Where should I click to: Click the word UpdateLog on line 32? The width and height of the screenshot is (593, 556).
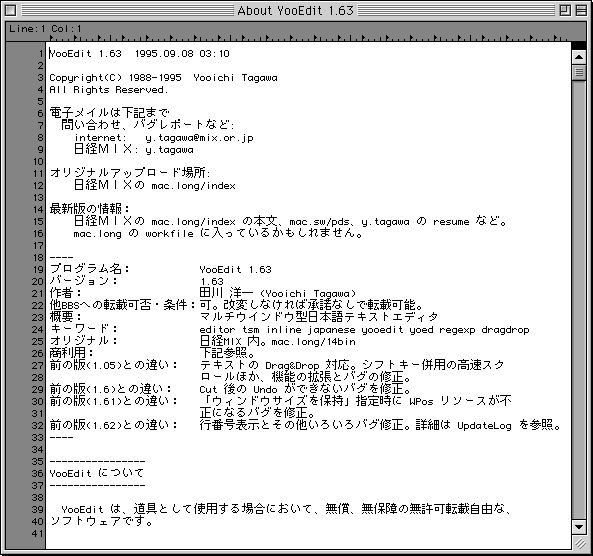(484, 426)
